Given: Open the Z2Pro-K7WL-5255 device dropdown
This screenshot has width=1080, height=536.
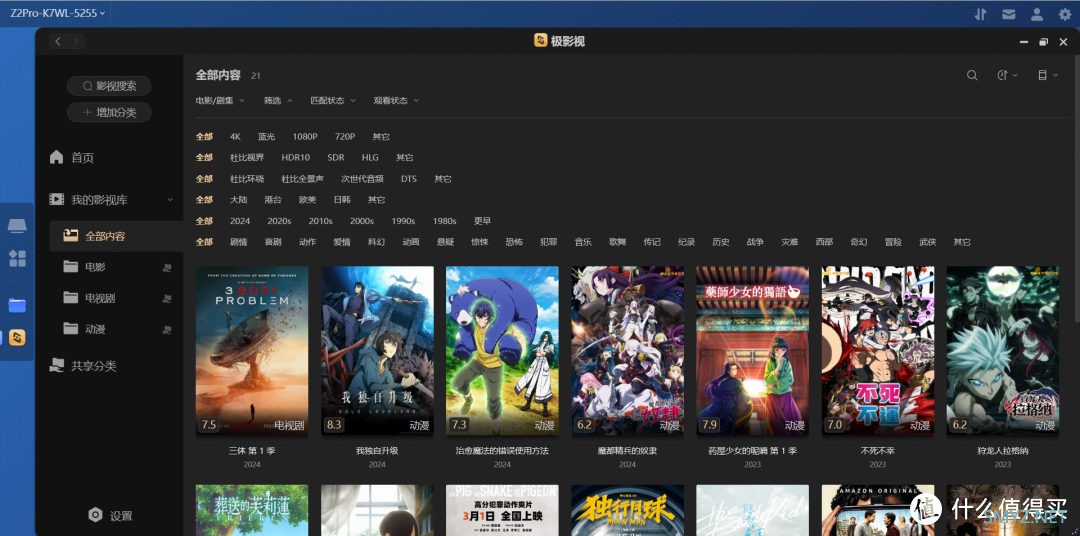Looking at the screenshot, I should point(58,13).
